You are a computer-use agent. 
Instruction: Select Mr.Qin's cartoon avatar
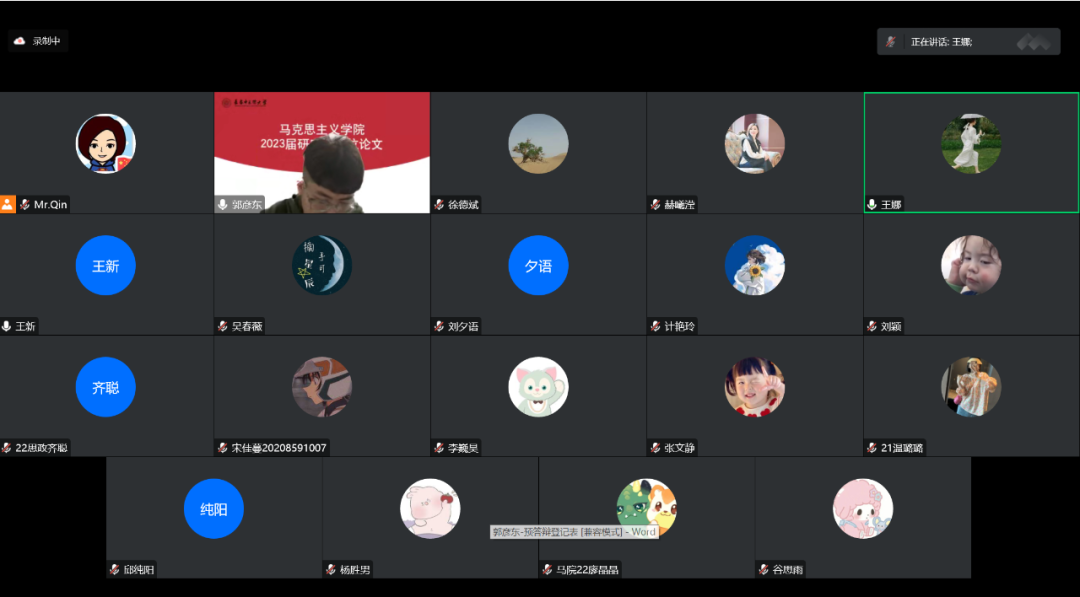point(105,144)
